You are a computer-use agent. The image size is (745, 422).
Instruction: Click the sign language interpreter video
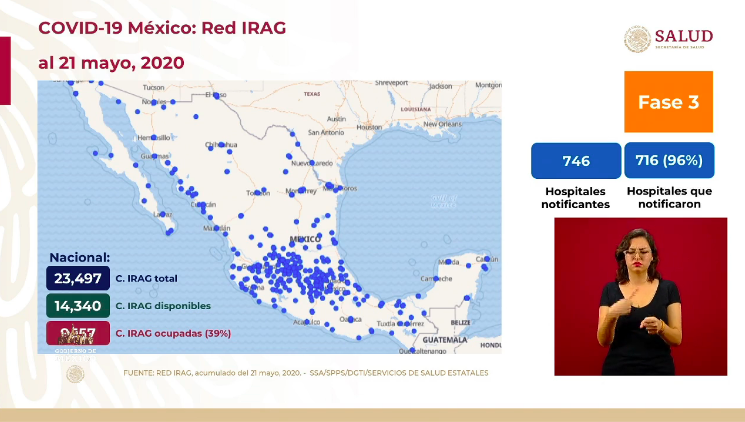point(640,297)
